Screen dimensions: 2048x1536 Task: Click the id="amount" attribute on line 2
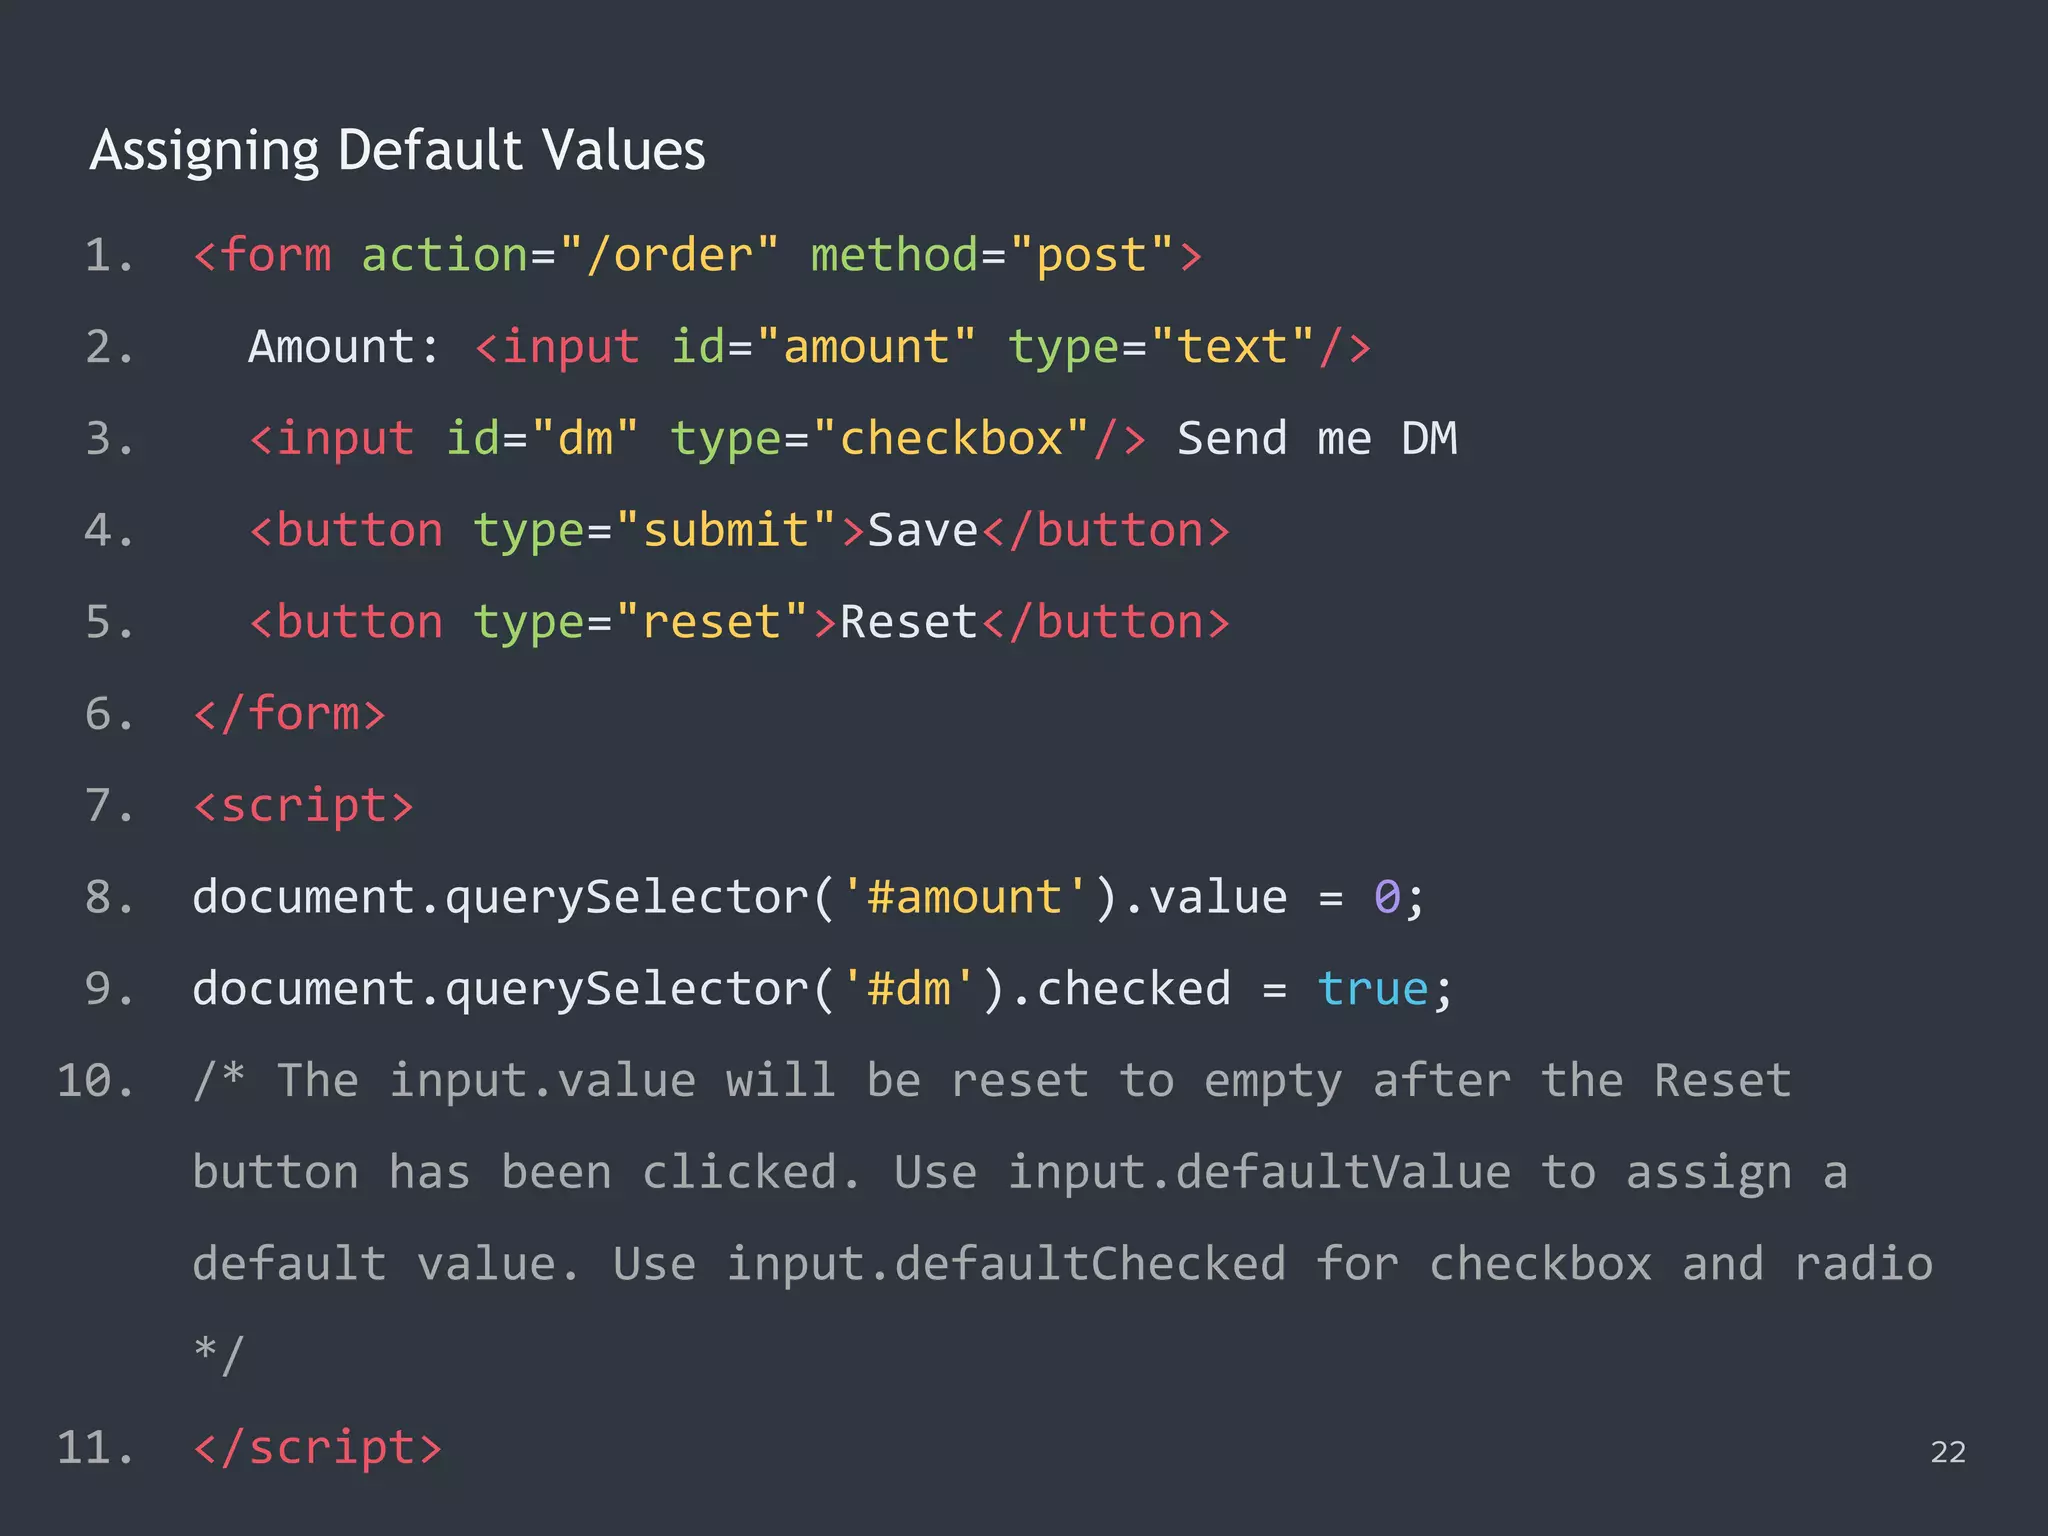tap(822, 347)
